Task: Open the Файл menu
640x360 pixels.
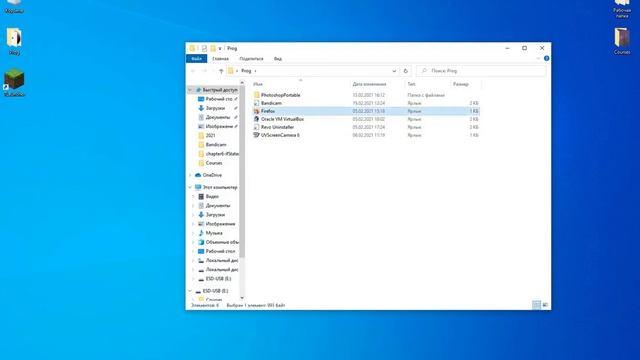Action: click(196, 59)
